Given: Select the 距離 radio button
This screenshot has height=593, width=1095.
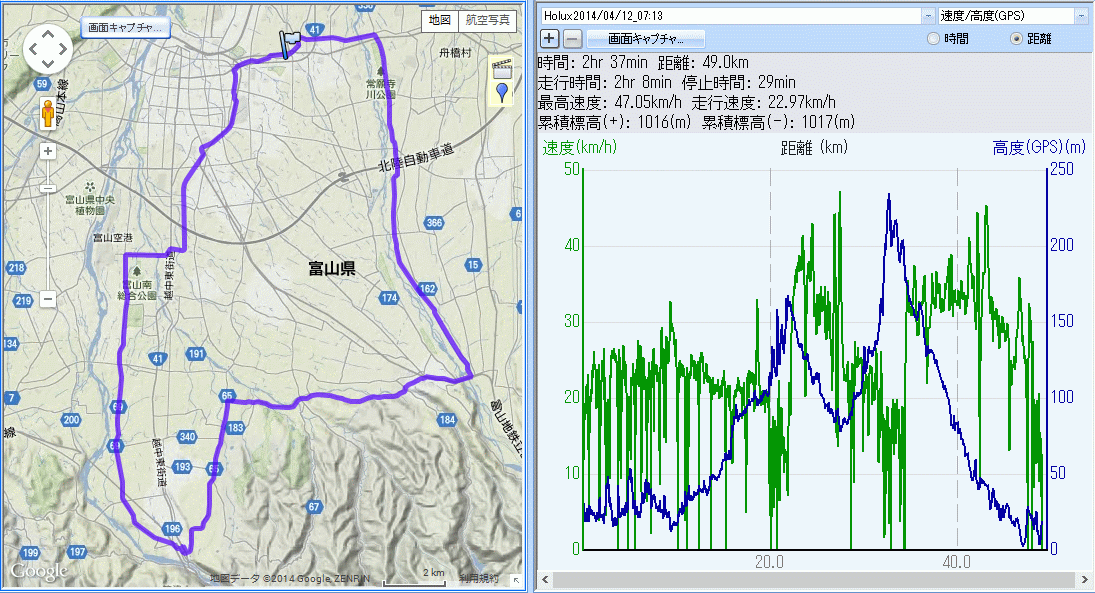Looking at the screenshot, I should 1017,39.
